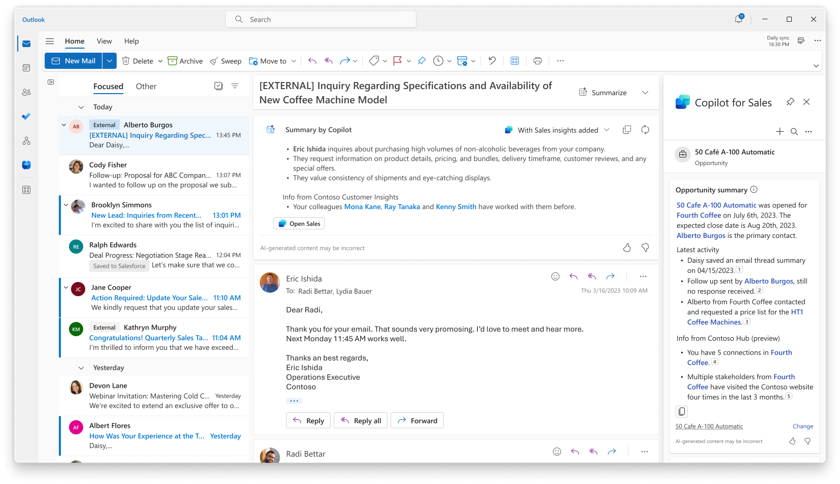Image resolution: width=840 pixels, height=484 pixels.
Task: Click the Reply all button below email
Action: click(x=361, y=421)
